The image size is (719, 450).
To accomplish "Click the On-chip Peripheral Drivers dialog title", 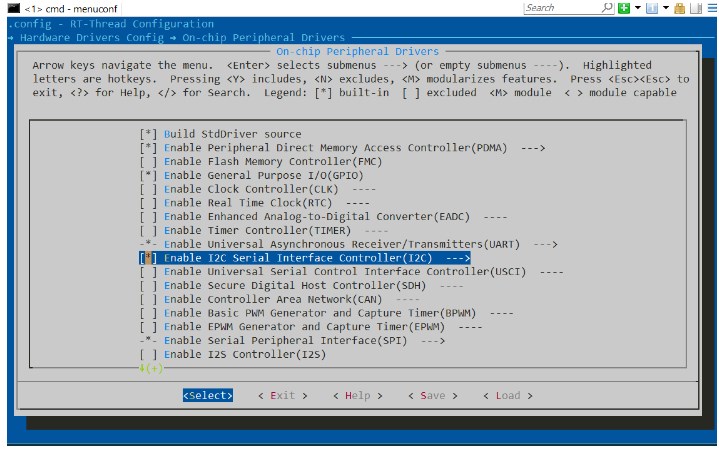I will [x=357, y=51].
